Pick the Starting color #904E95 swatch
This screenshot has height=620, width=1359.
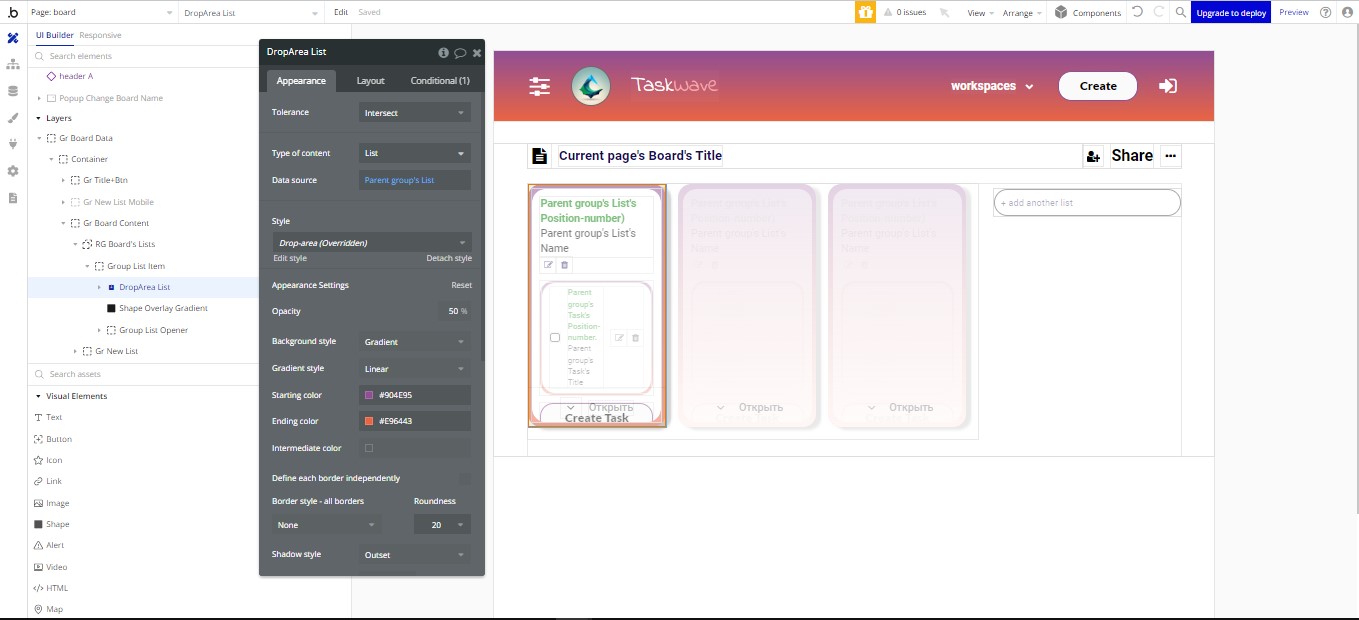[369, 396]
